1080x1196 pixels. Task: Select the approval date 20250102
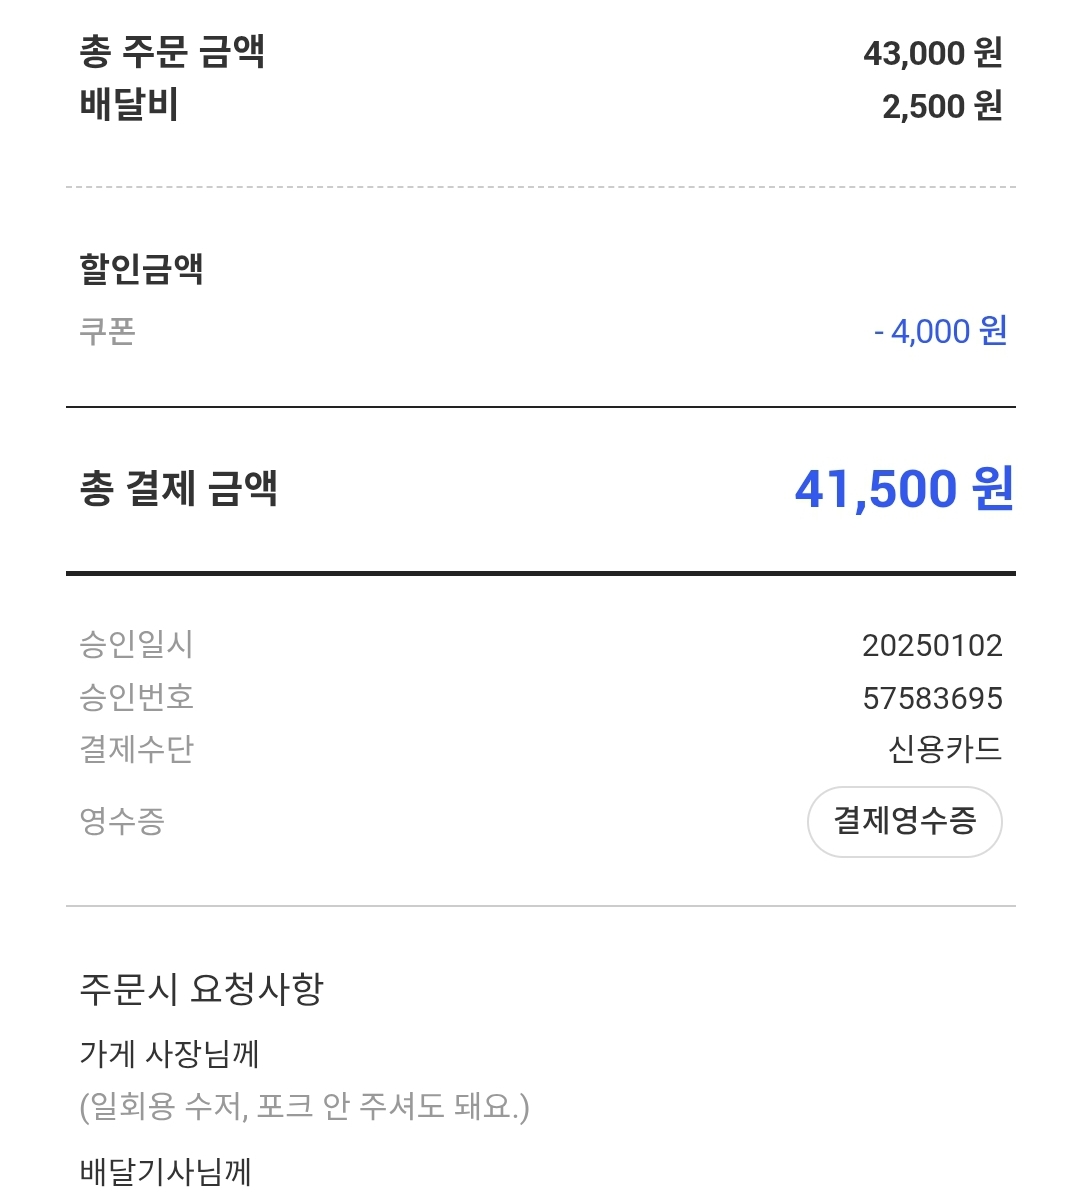click(x=932, y=645)
